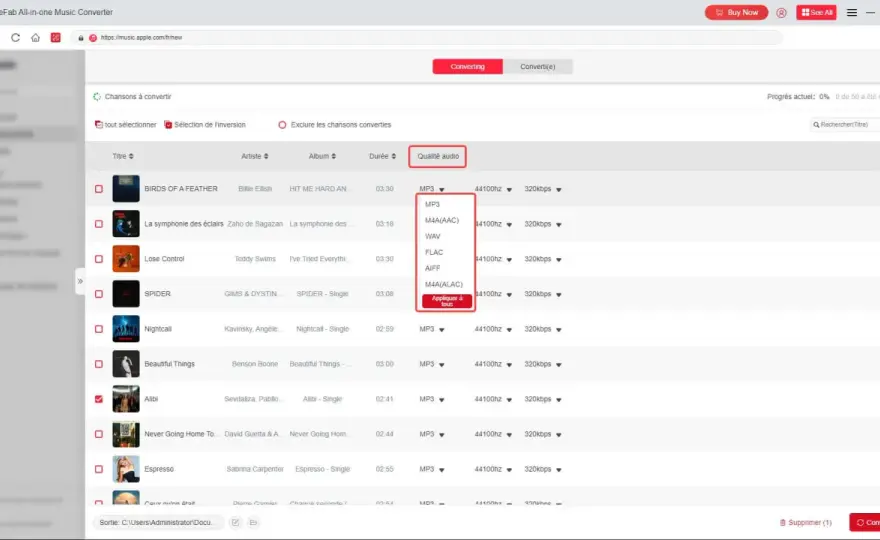Viewport: 880px width, 540px height.
Task: Click the Billie Eilish artist cell
Action: (255, 189)
